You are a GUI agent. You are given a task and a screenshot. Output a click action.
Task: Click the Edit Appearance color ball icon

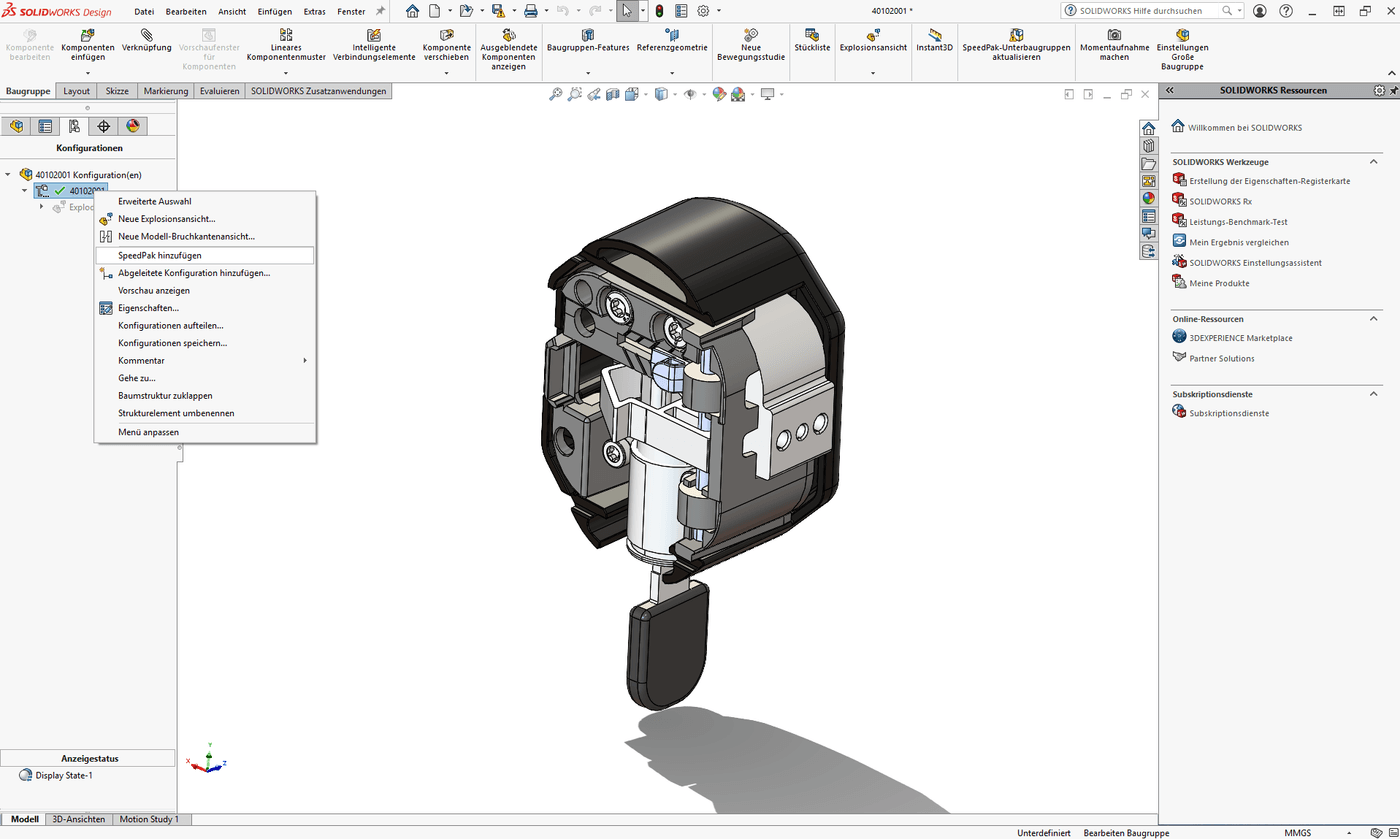click(718, 94)
